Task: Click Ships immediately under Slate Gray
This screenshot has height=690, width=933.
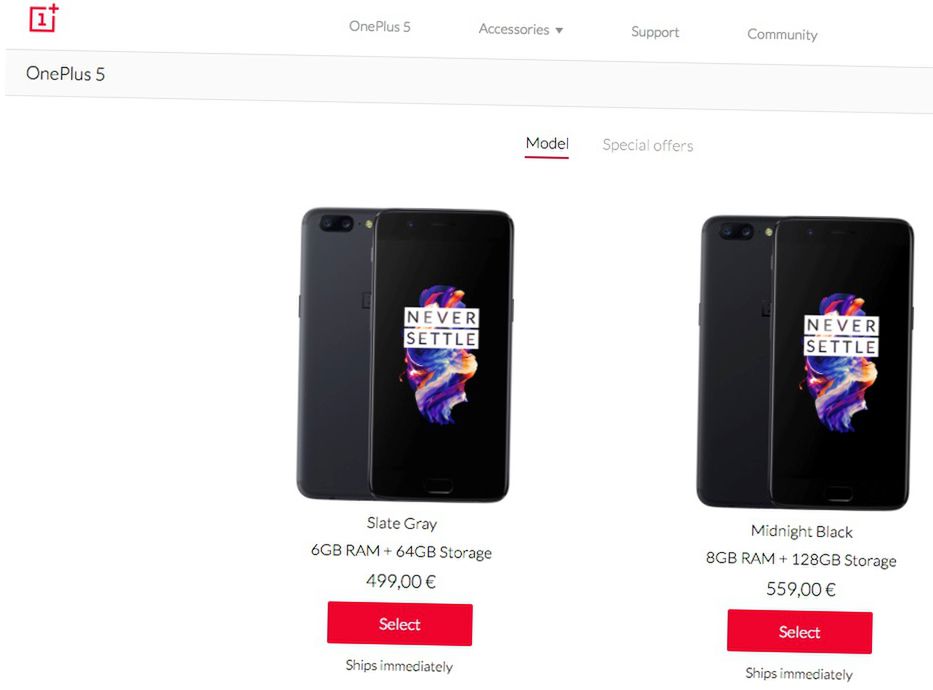Action: [399, 666]
